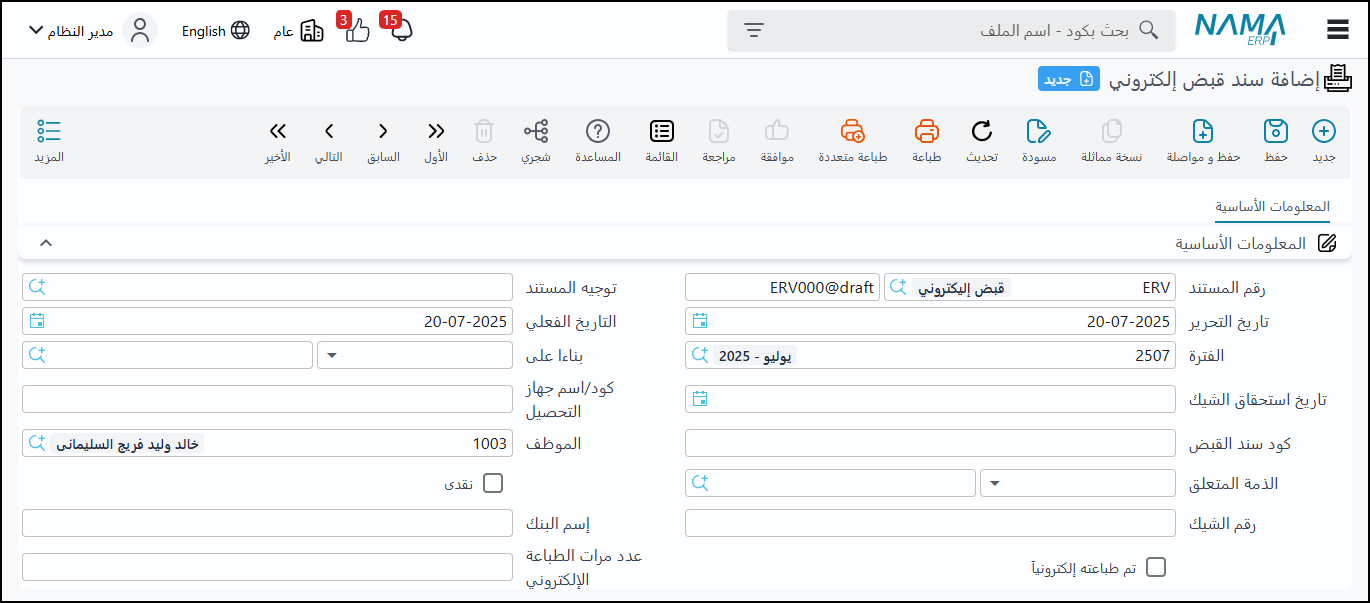The image size is (1370, 603).
Task: Click the cheque number (رقم الشيك) input field
Action: coord(930,523)
